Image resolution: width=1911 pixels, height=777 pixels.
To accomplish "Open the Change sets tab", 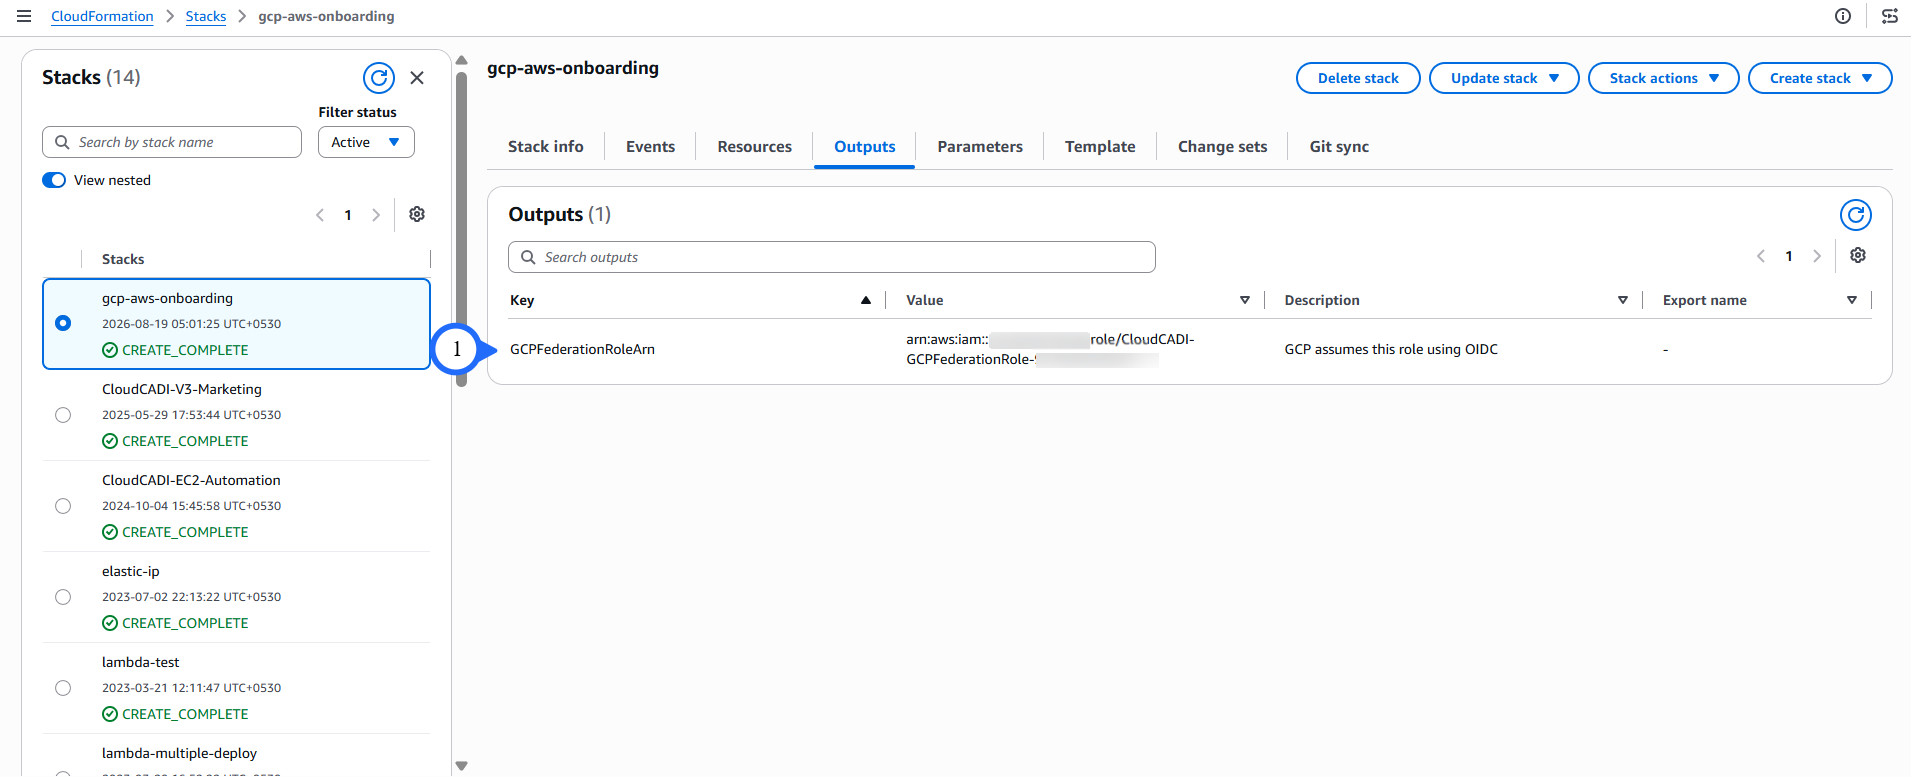I will [x=1222, y=147].
